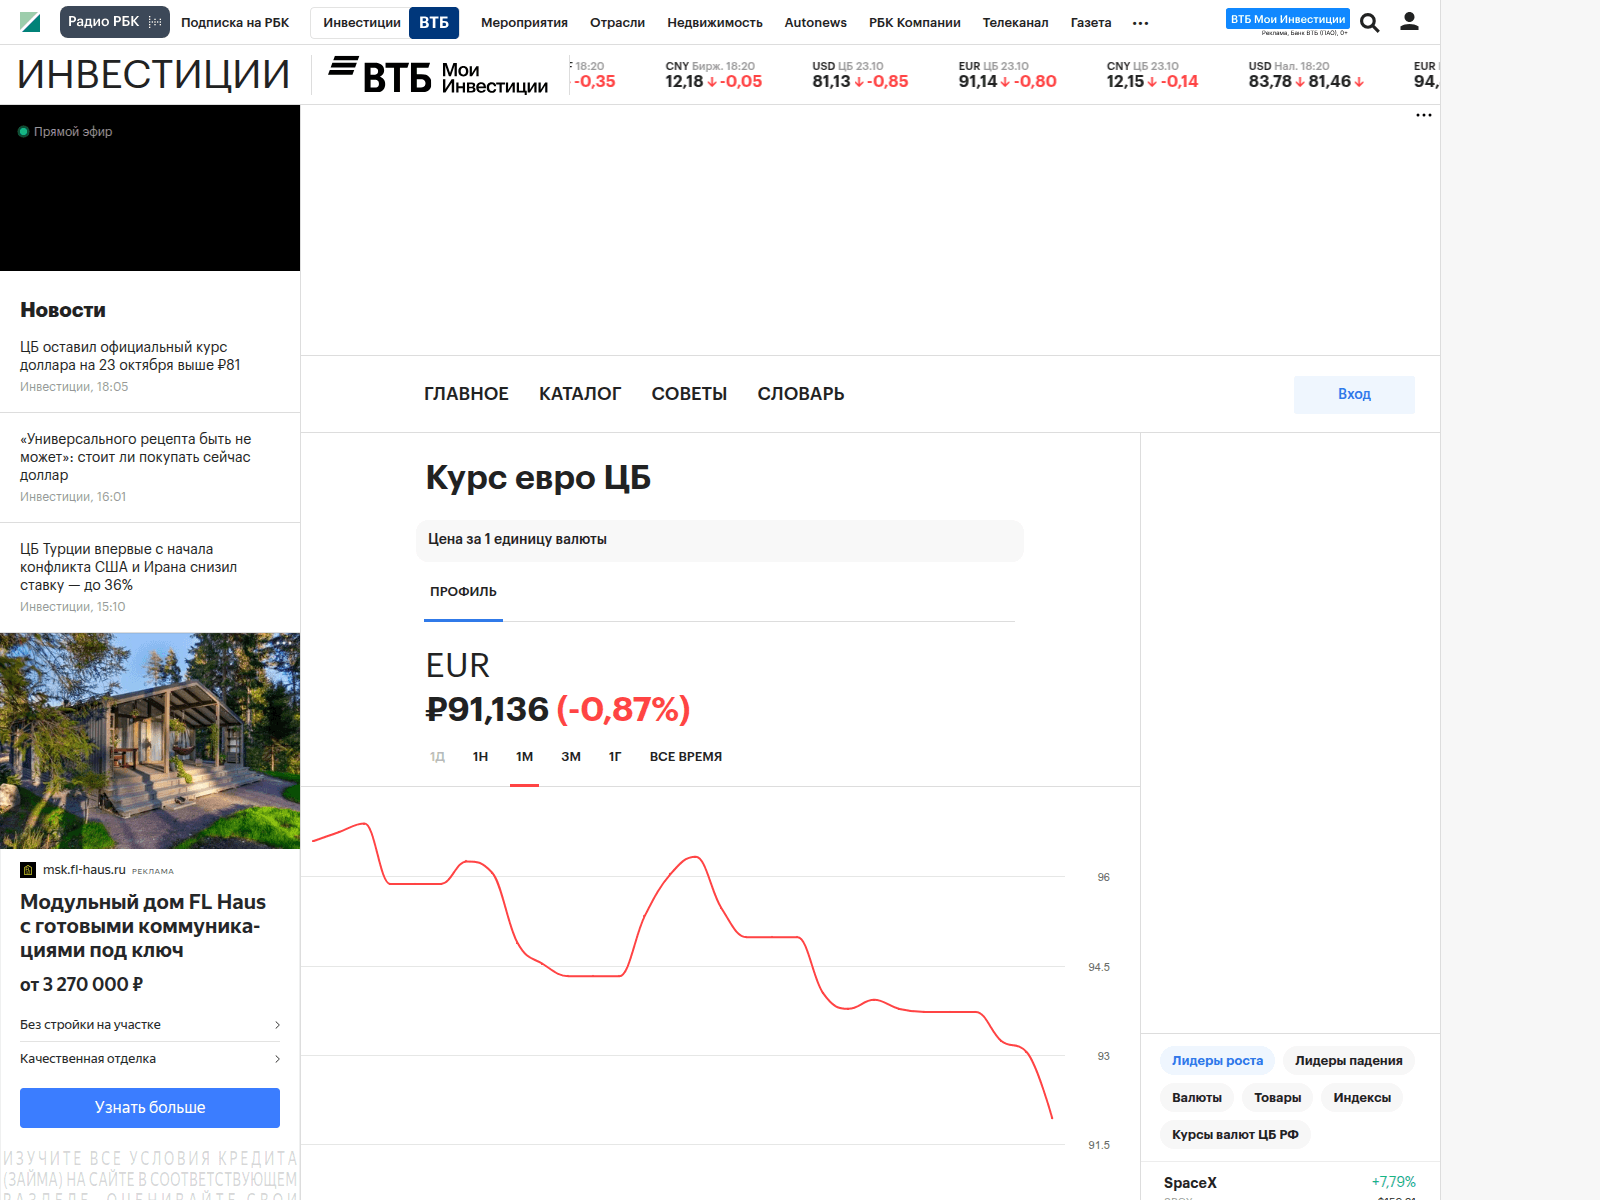This screenshot has height=1200, width=1600.
Task: Select the ВСЕ ВРЕМЯ chart period
Action: (x=686, y=757)
